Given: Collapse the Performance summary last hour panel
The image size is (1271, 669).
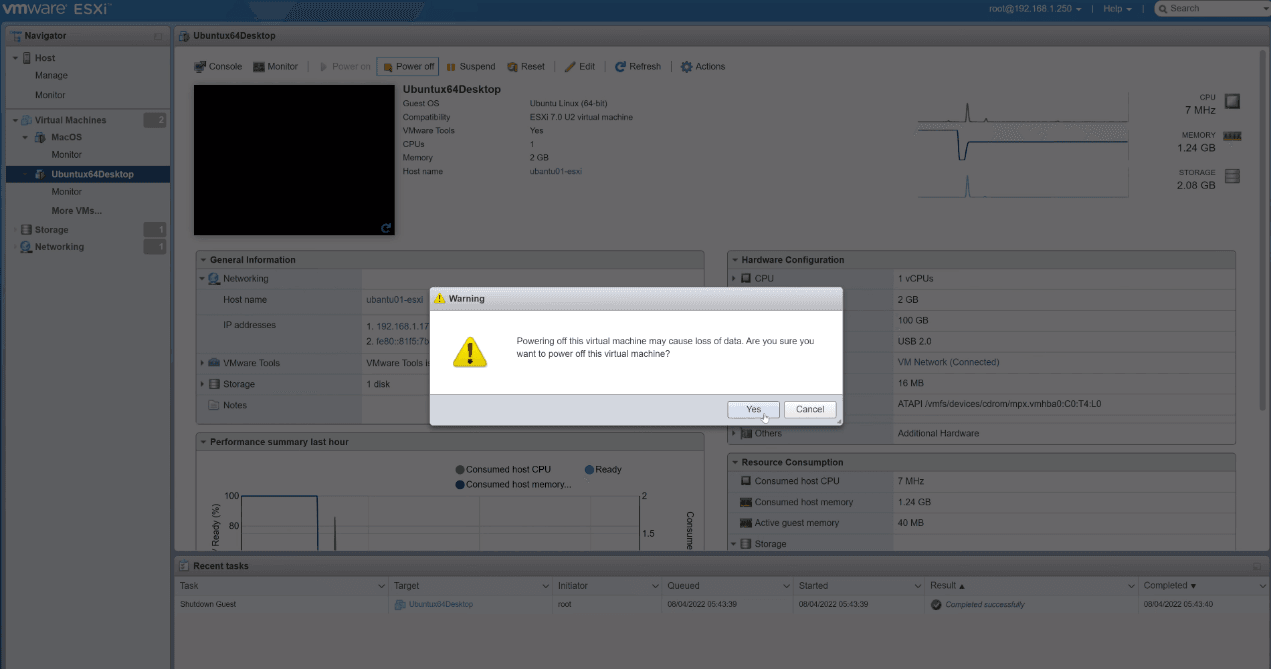Looking at the screenshot, I should (x=203, y=442).
